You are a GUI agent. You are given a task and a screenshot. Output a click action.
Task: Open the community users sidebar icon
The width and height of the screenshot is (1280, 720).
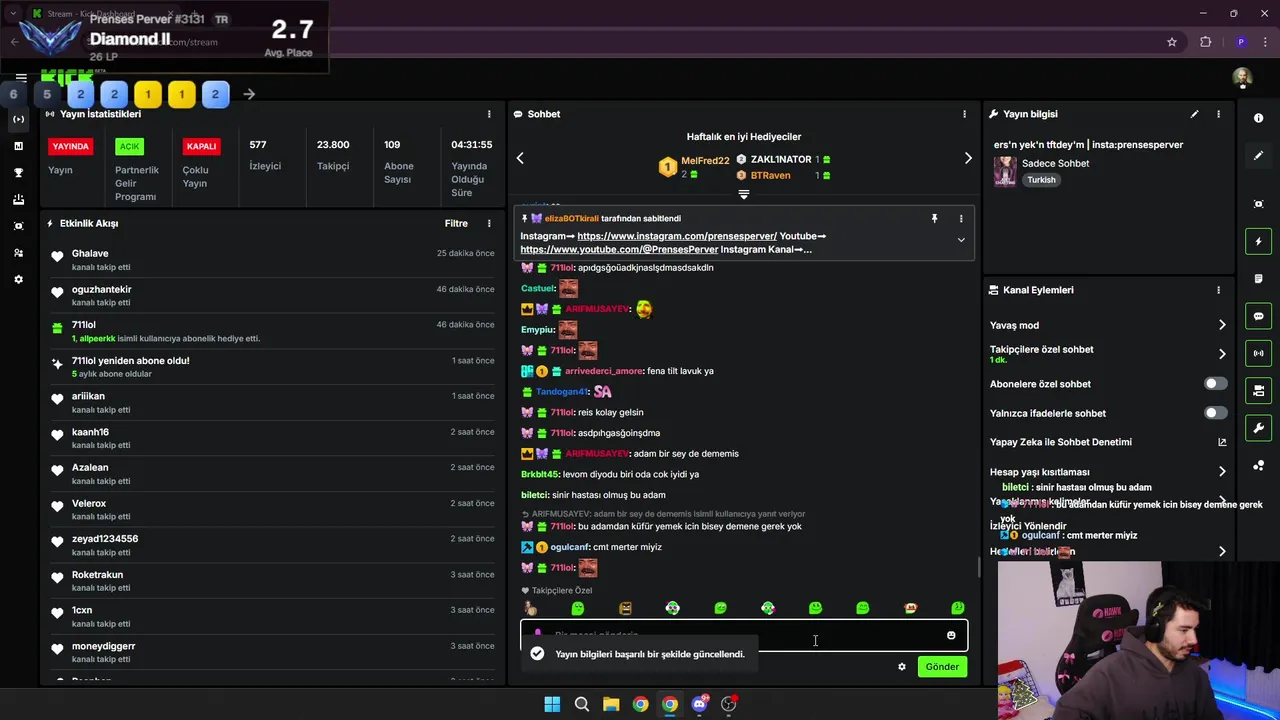click(x=18, y=253)
